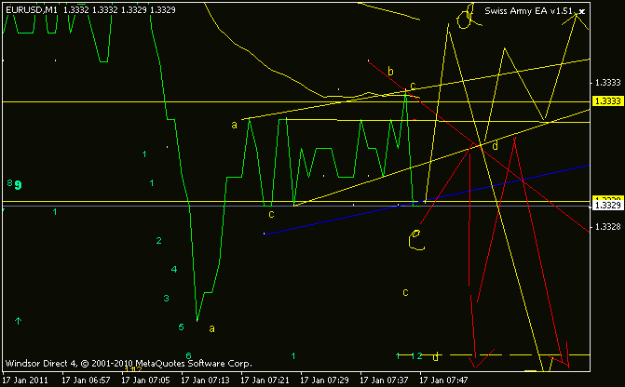Click the 17 Jan 06:57 time label

86,380
